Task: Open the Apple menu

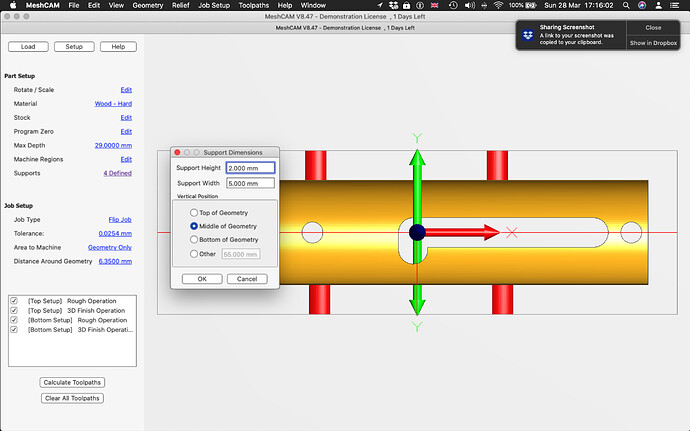Action: point(12,5)
